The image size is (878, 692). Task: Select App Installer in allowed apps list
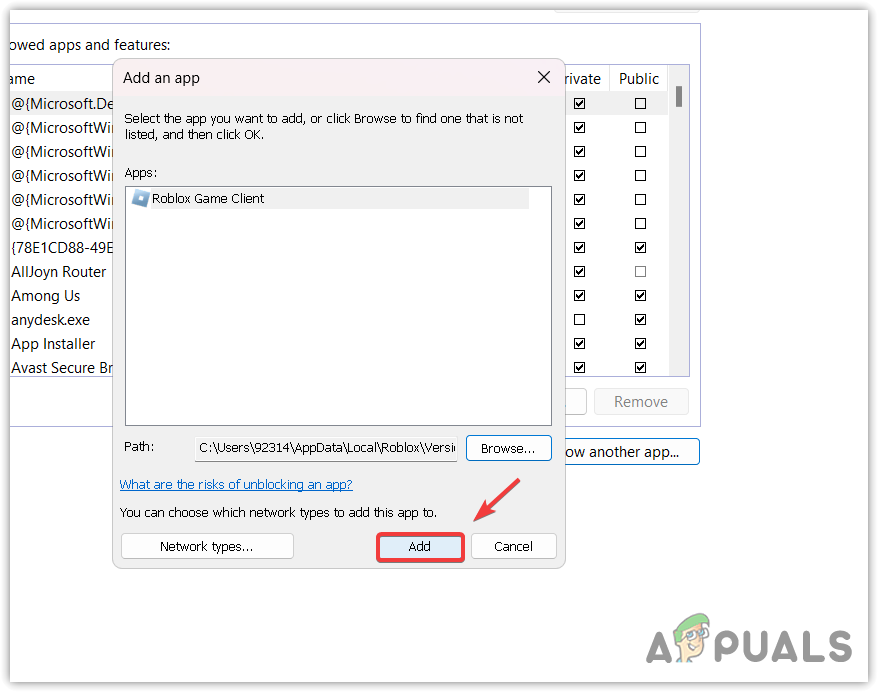[53, 344]
